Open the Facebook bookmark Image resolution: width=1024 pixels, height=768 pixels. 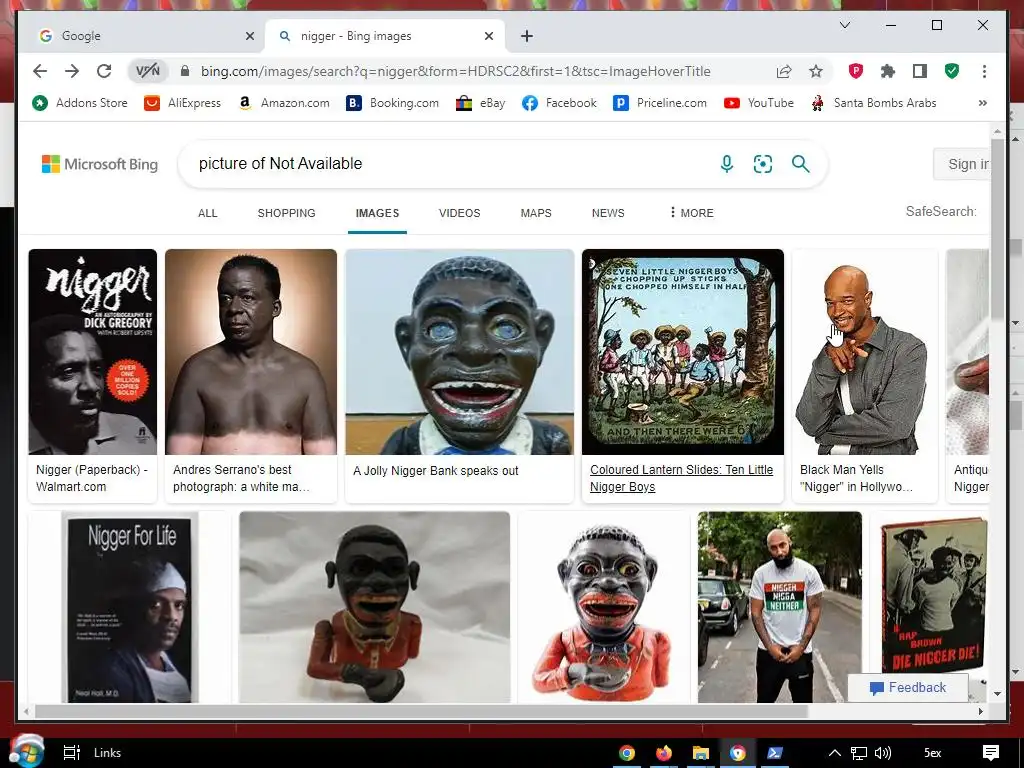coord(559,103)
